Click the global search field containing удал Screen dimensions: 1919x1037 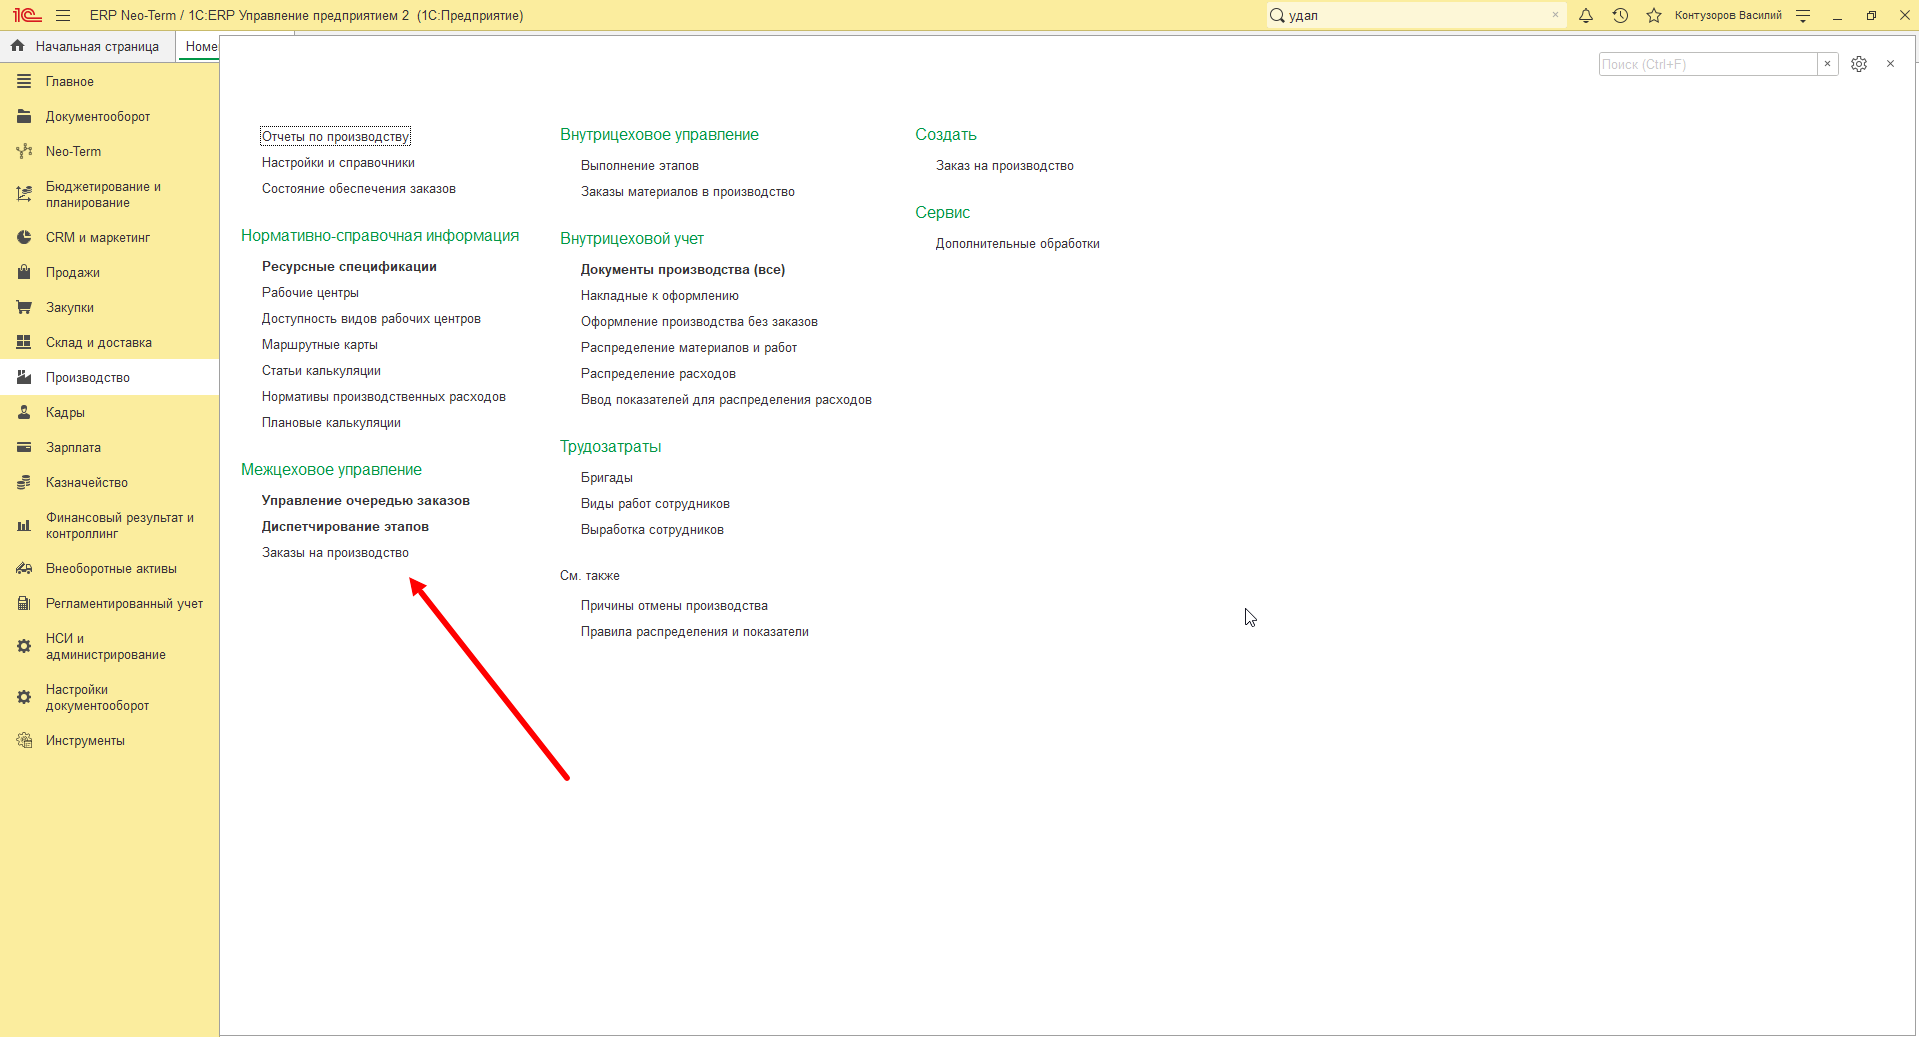(x=1416, y=15)
